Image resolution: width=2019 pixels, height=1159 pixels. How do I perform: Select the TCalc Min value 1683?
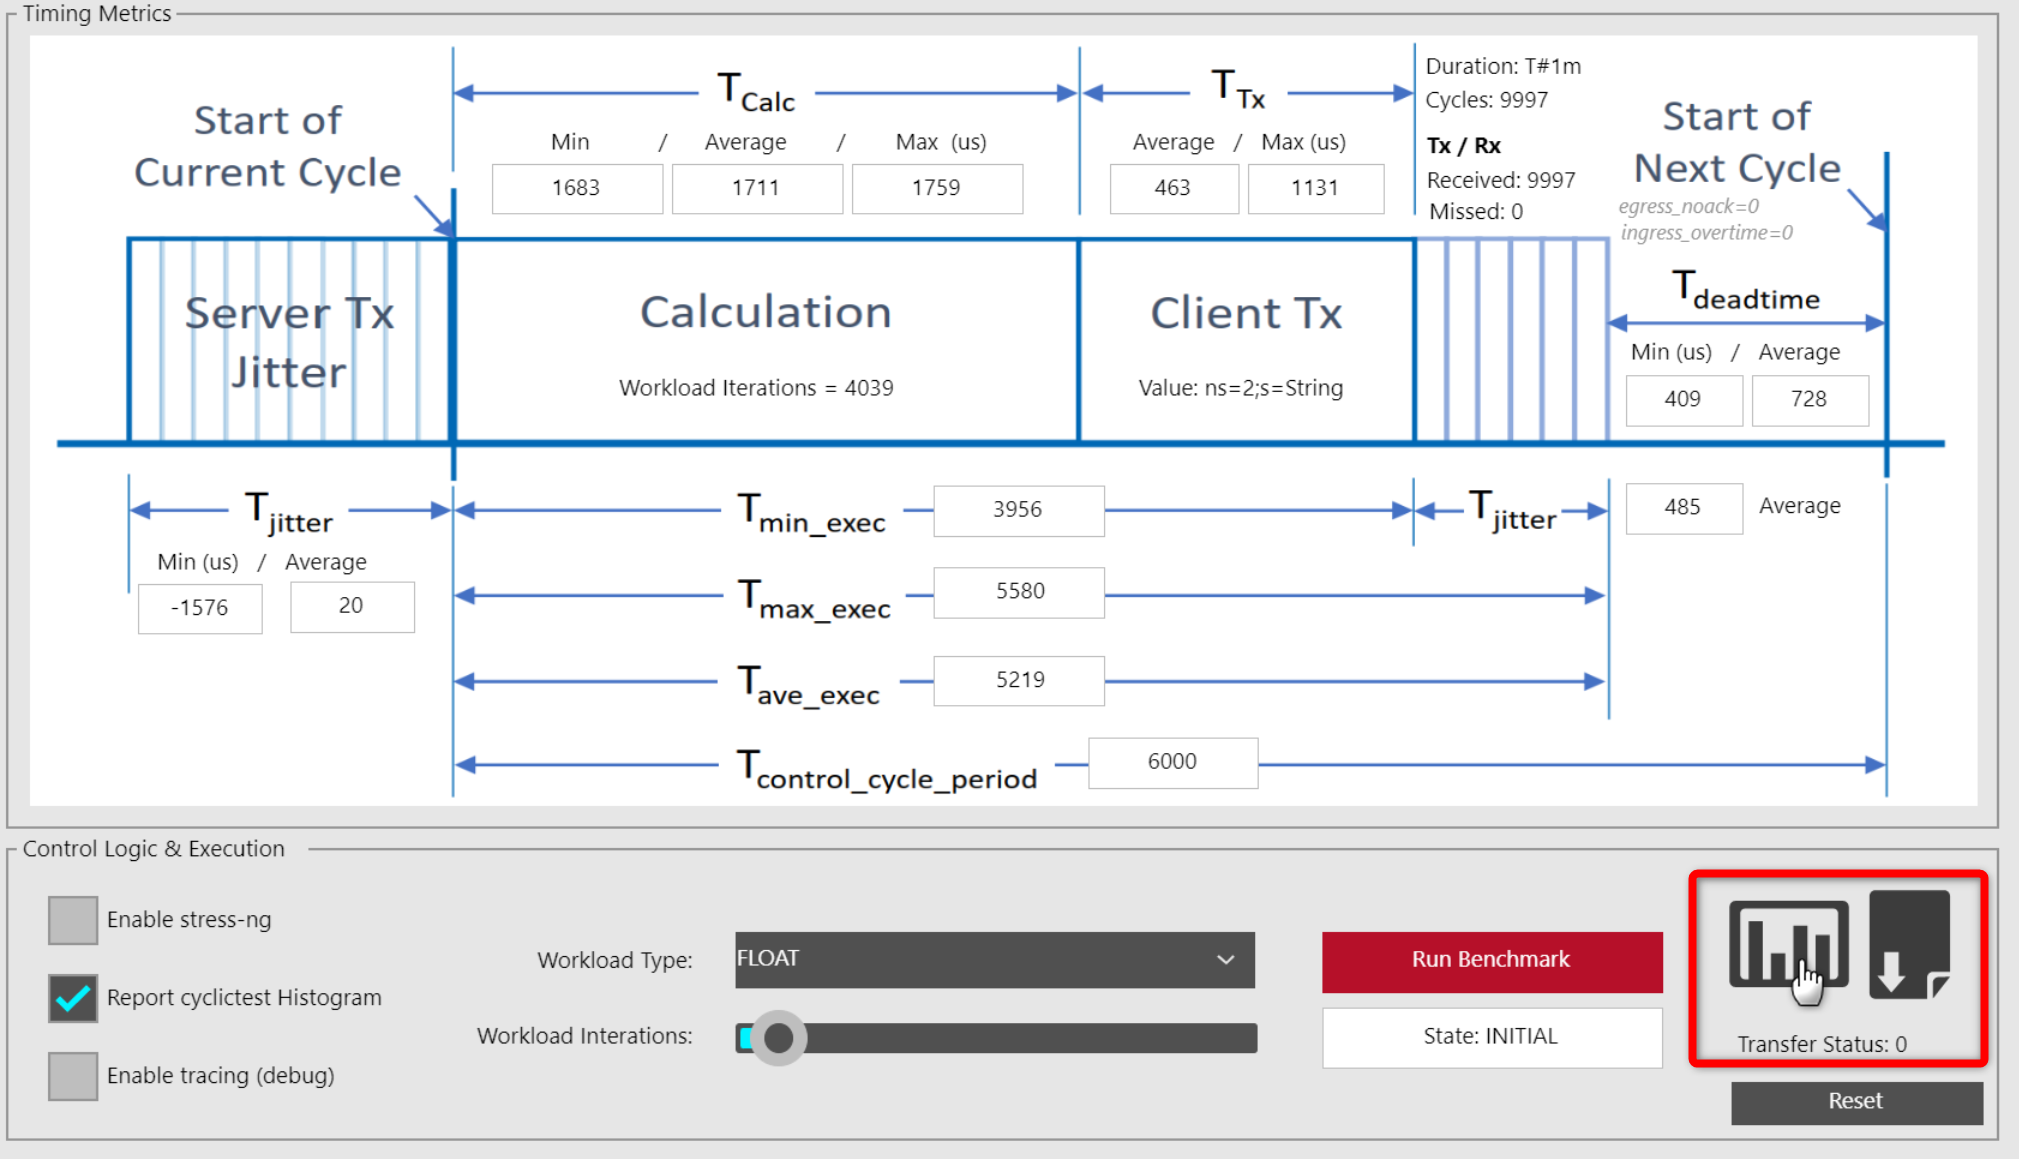pyautogui.click(x=577, y=188)
